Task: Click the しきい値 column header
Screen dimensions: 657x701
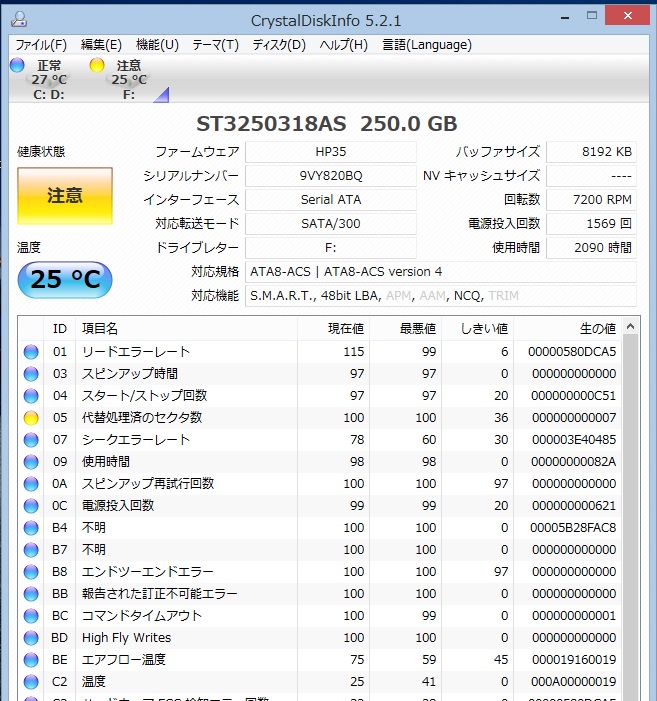Action: pyautogui.click(x=477, y=329)
